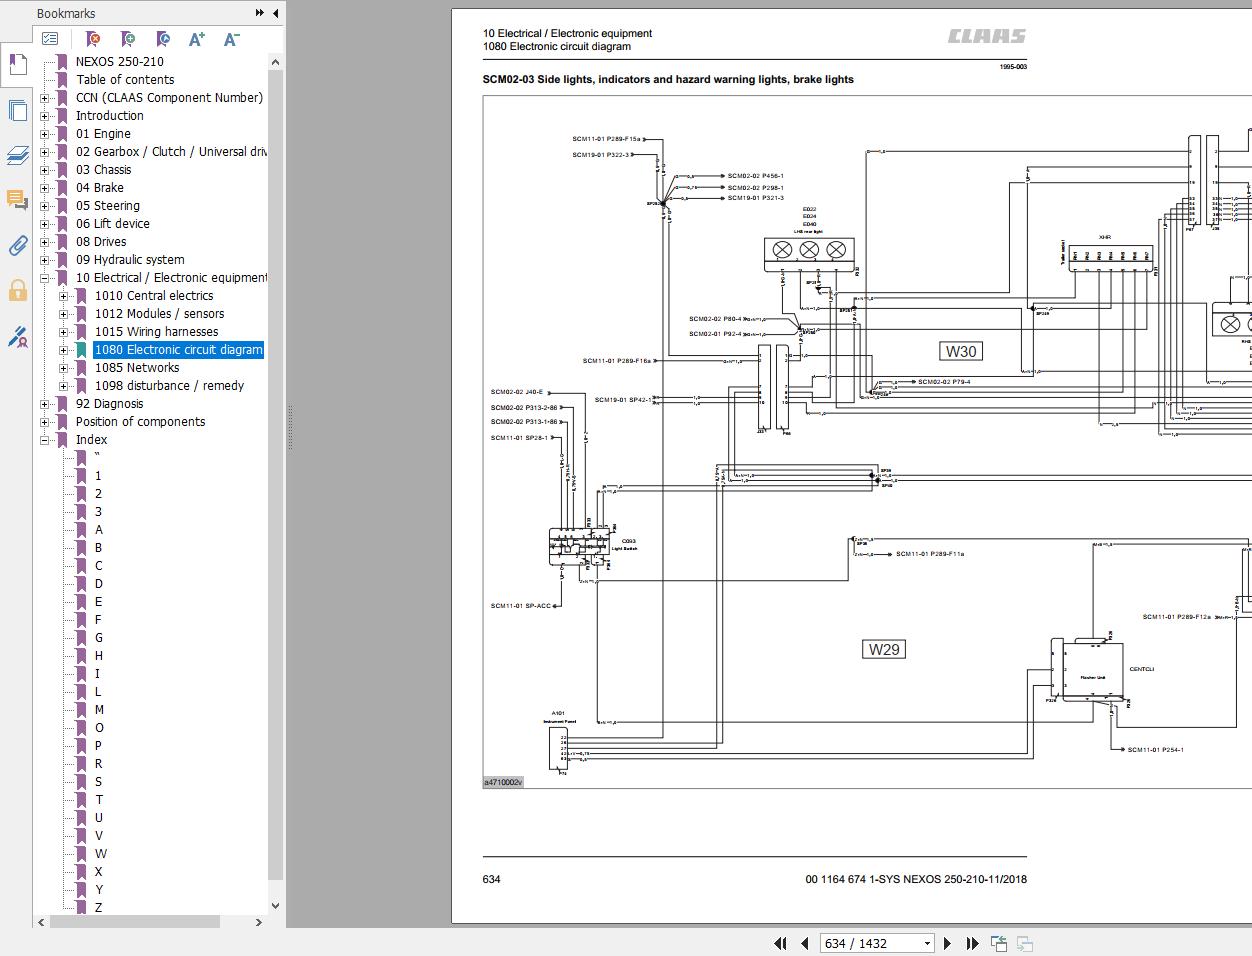Open the Security lock panel
The height and width of the screenshot is (956, 1252).
click(x=17, y=290)
